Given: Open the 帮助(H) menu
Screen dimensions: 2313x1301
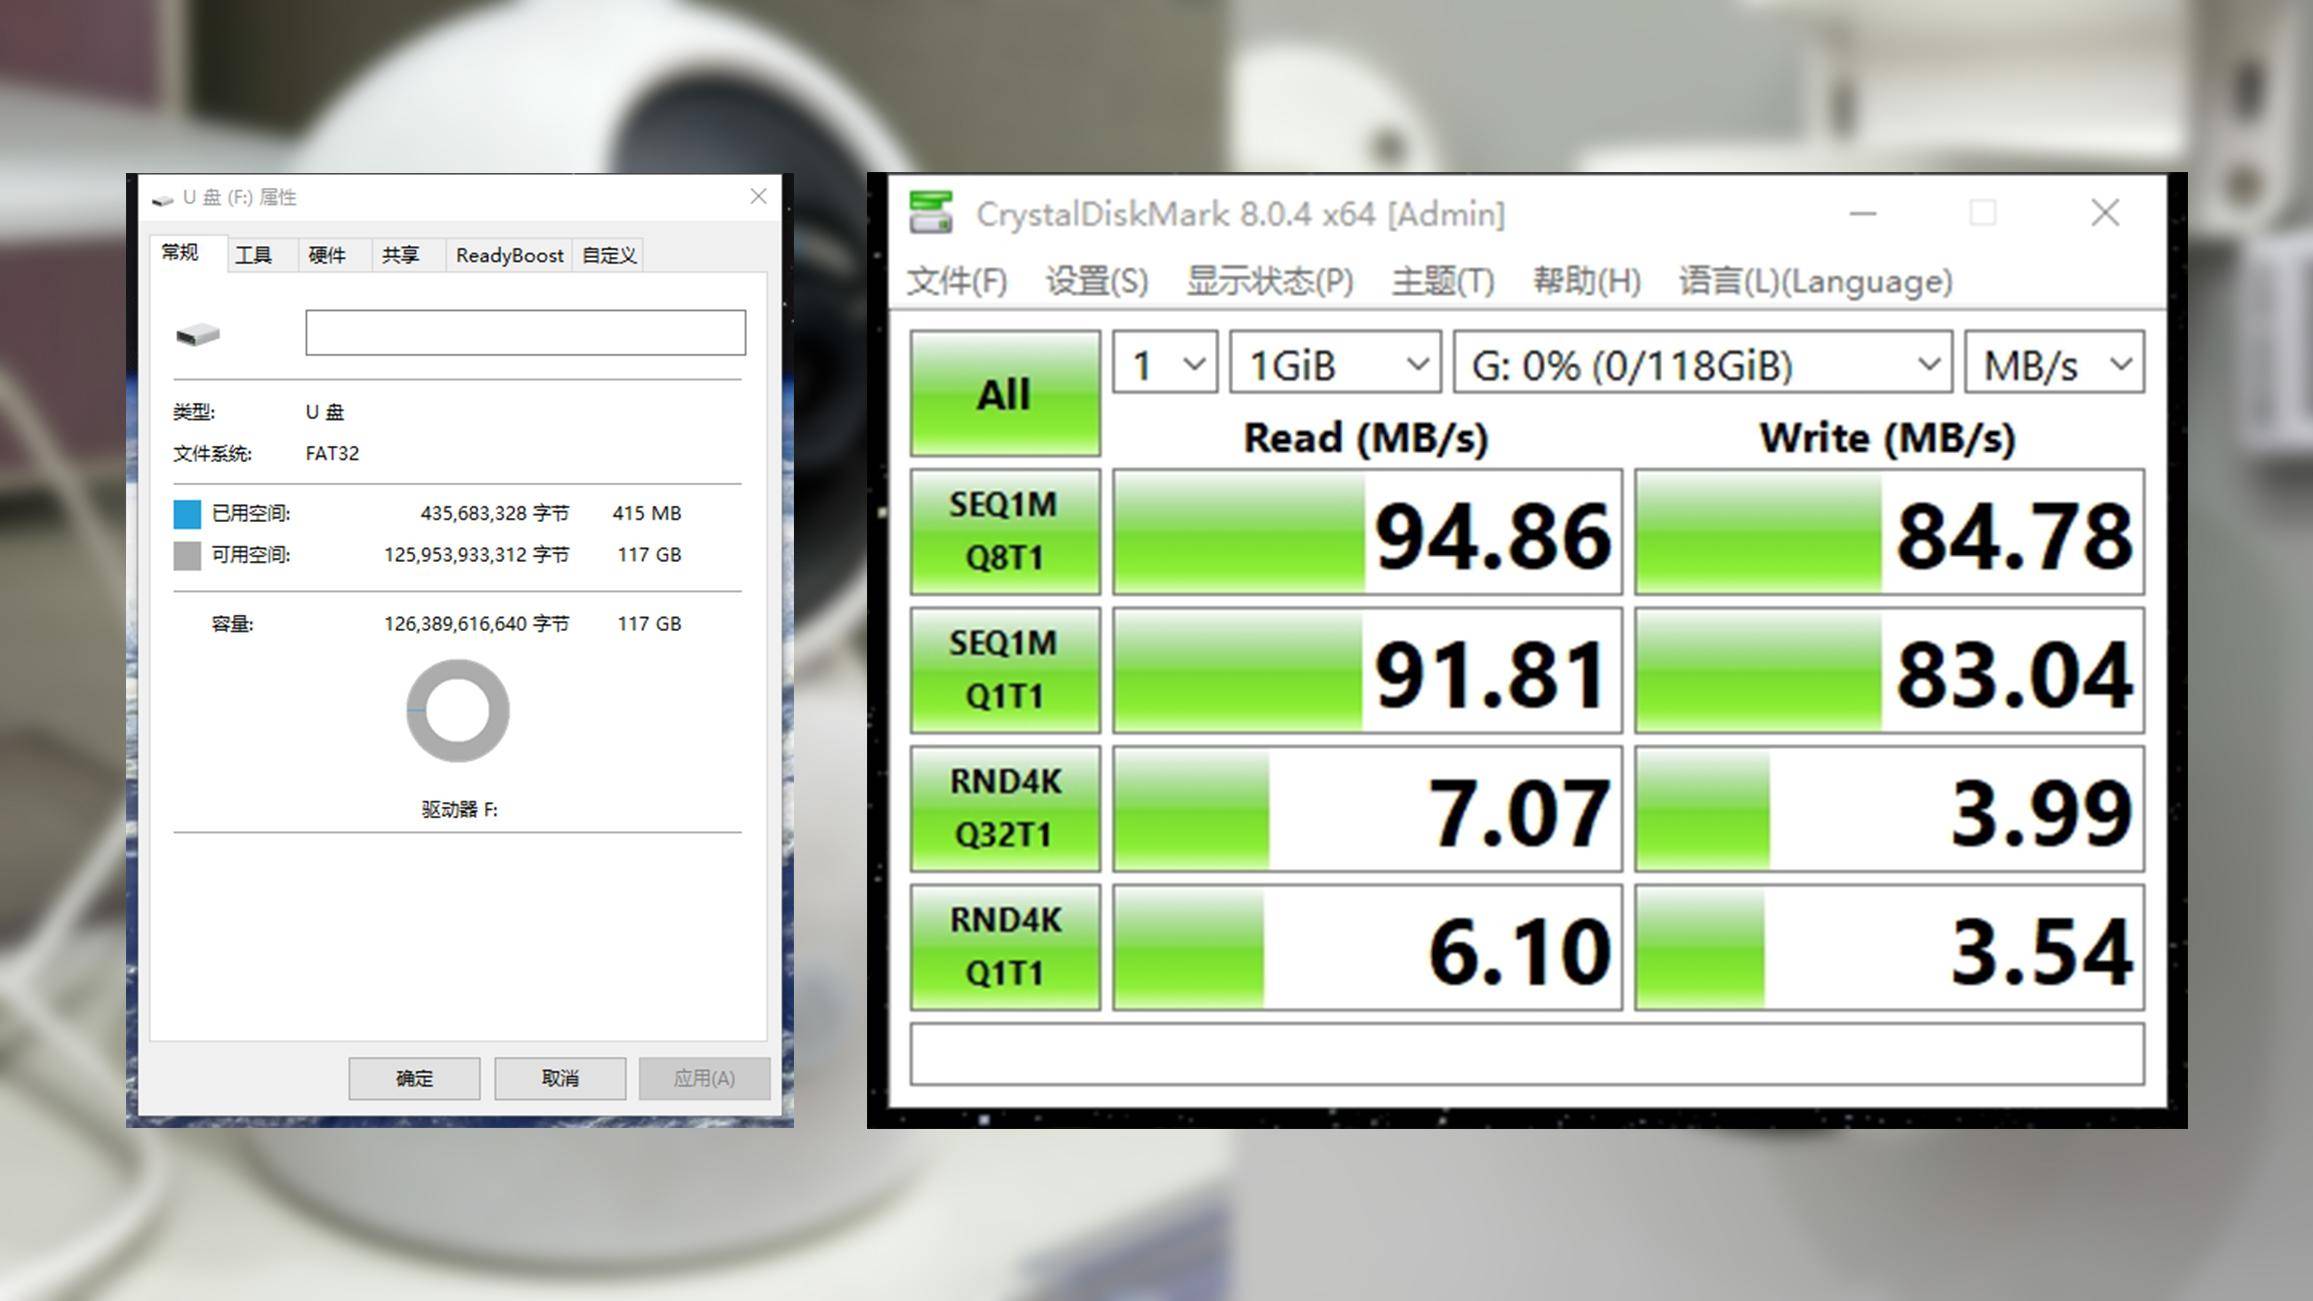Looking at the screenshot, I should click(x=1587, y=281).
